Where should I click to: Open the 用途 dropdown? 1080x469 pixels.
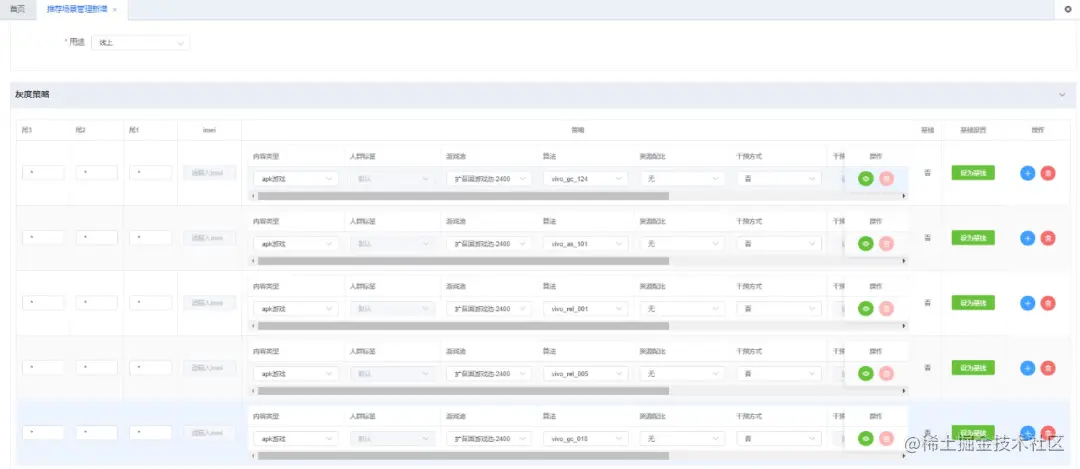[x=141, y=43]
